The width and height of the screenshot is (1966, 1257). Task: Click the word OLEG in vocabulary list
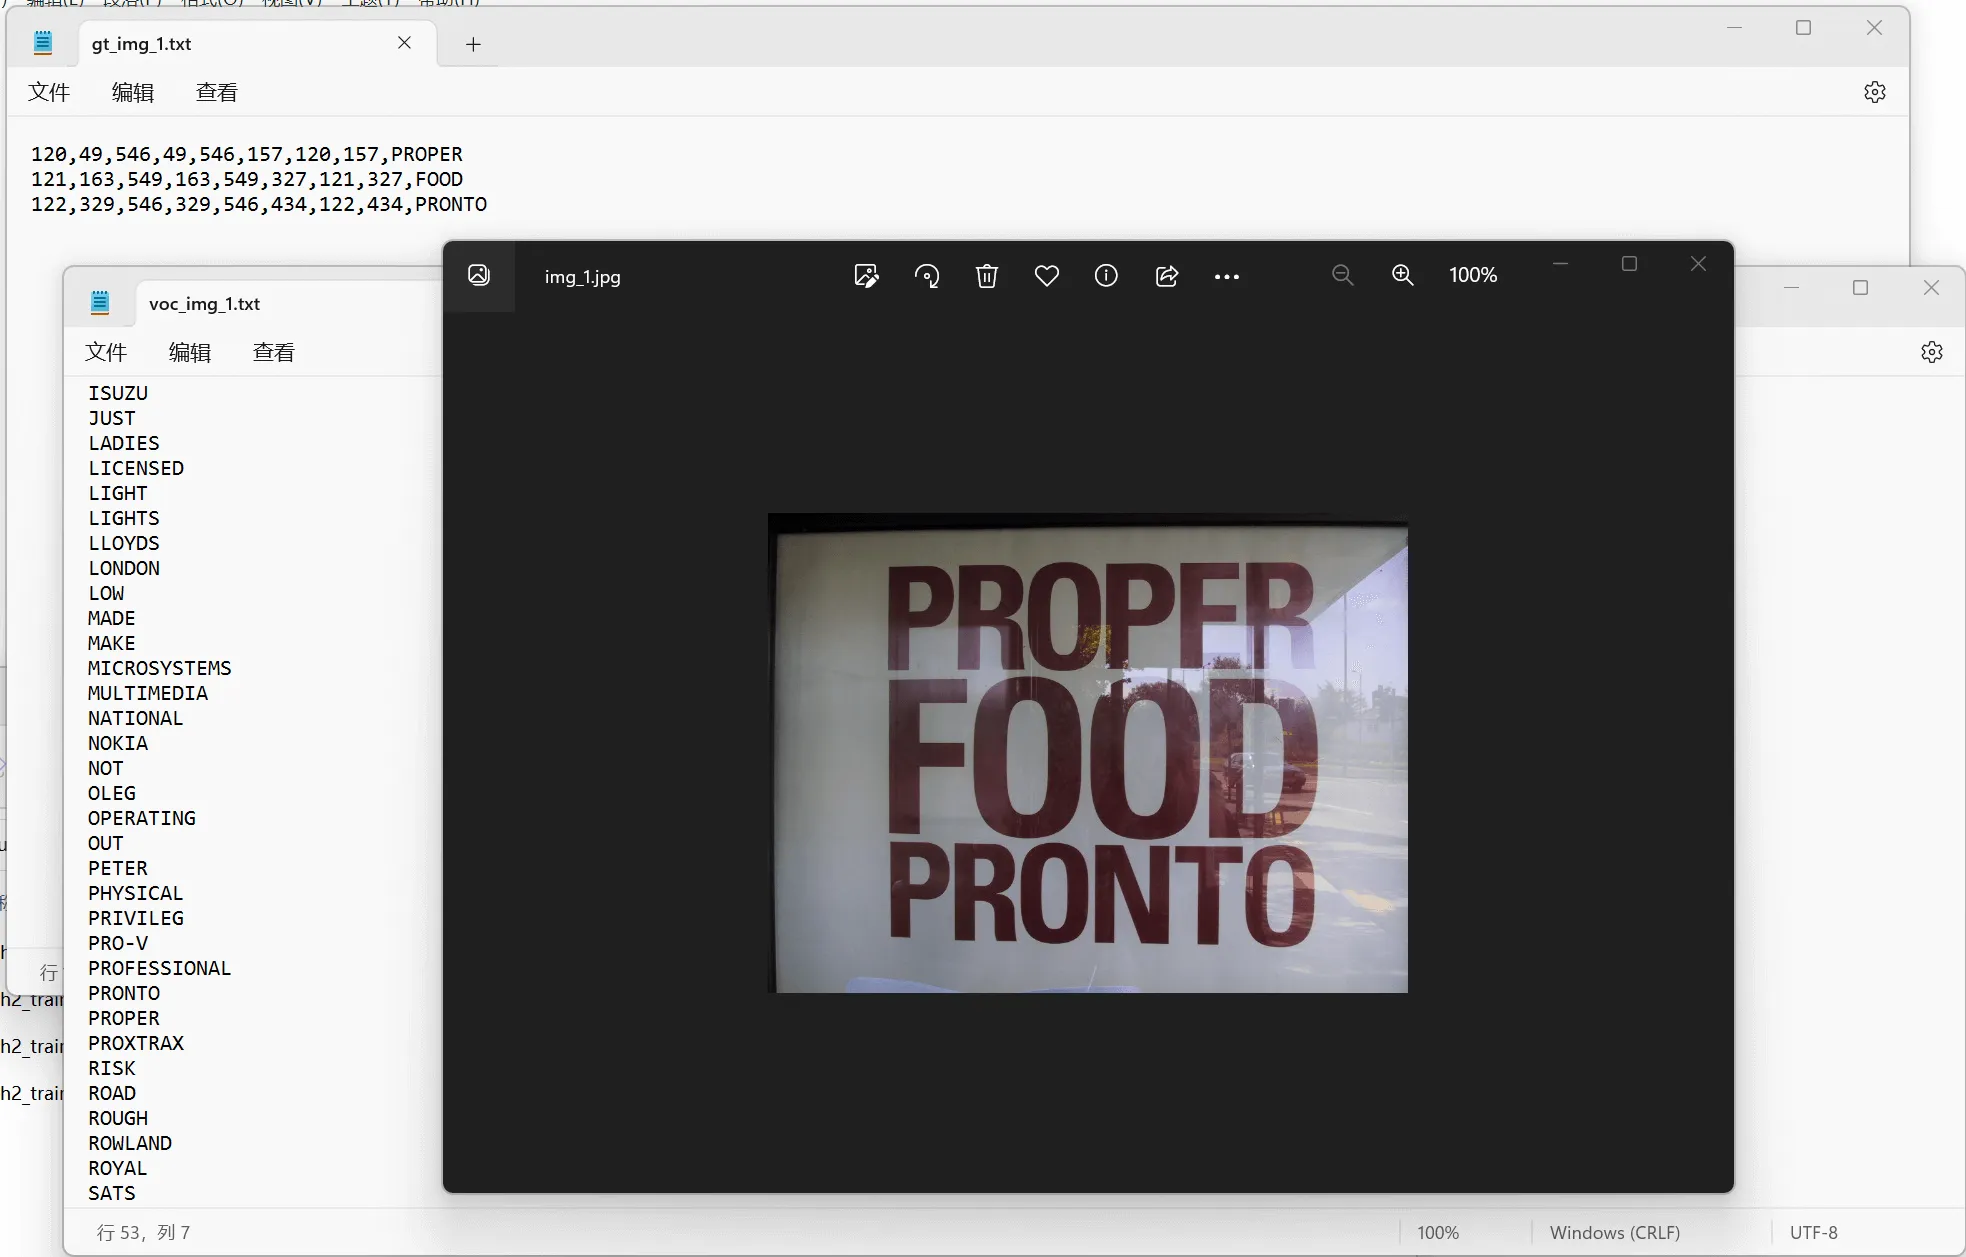click(112, 793)
